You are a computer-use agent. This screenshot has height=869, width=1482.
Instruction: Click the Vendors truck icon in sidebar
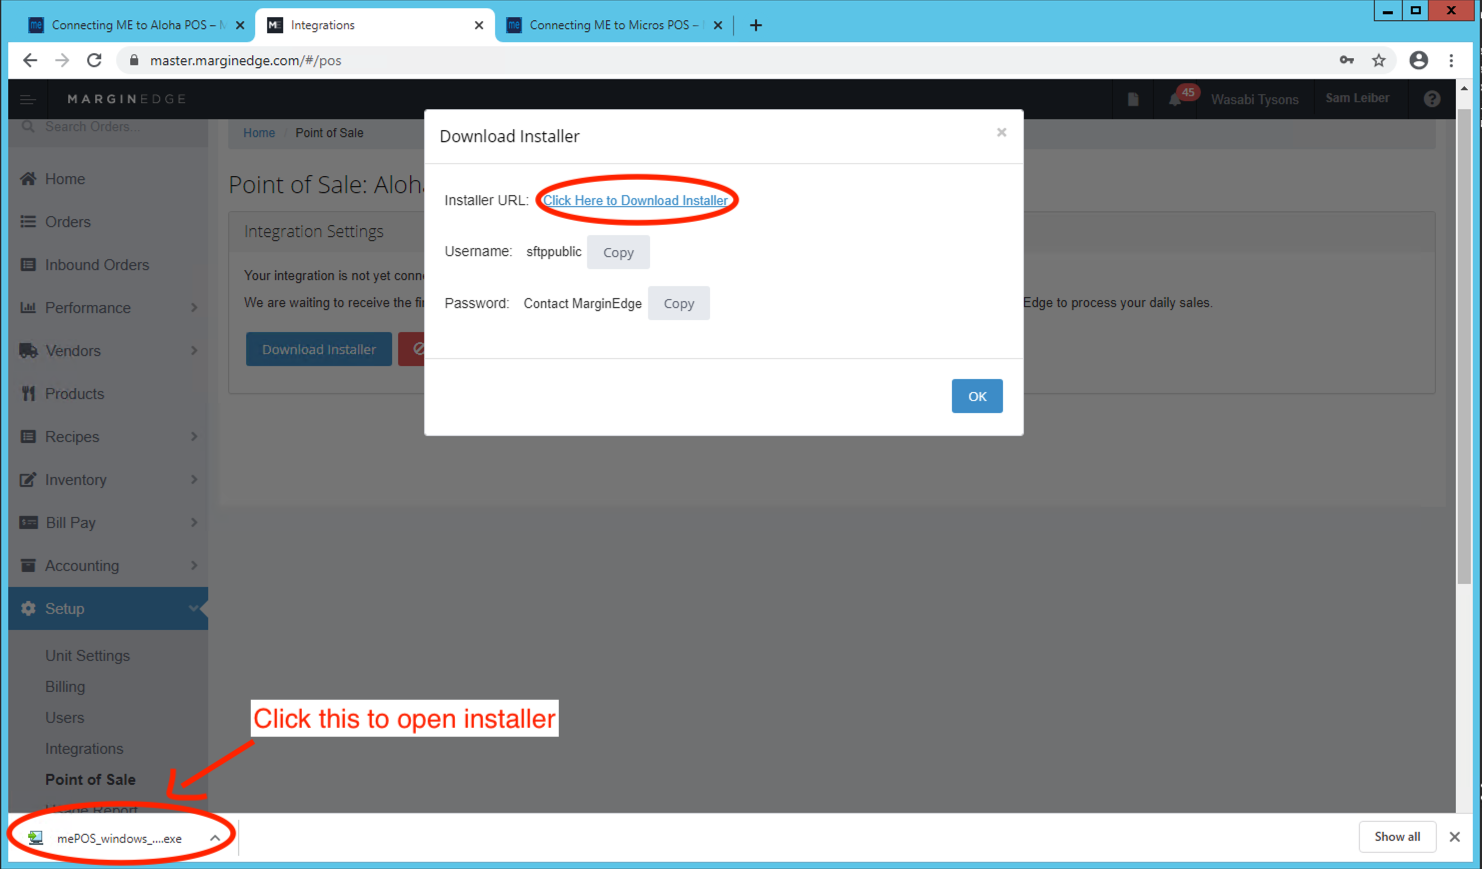pyautogui.click(x=28, y=351)
